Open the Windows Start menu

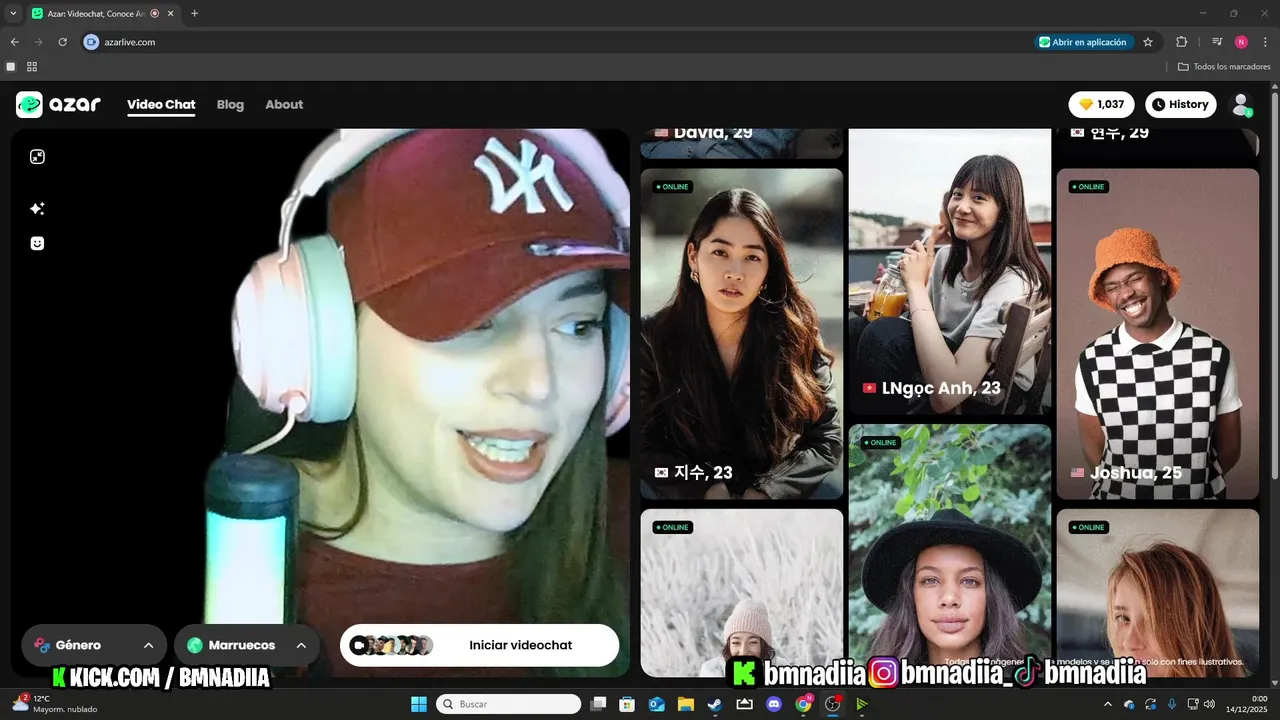coord(419,704)
